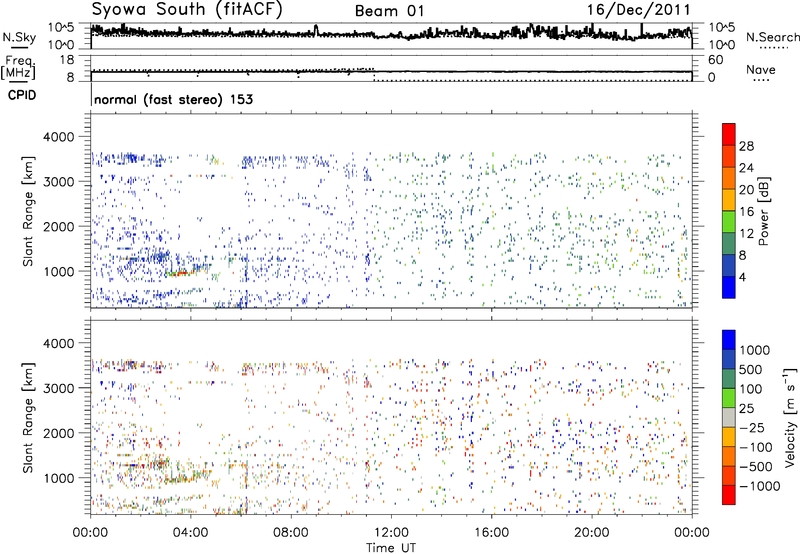Click the '28' power colorbar label
The image size is (800, 554).
tap(746, 146)
